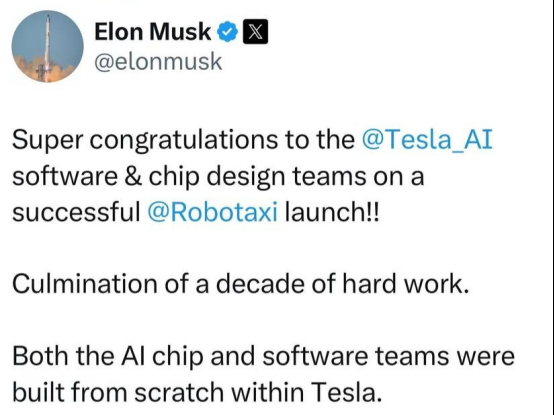554x415 pixels.
Task: Click the word 'launch!!' after Robotaxi
Action: tap(331, 213)
